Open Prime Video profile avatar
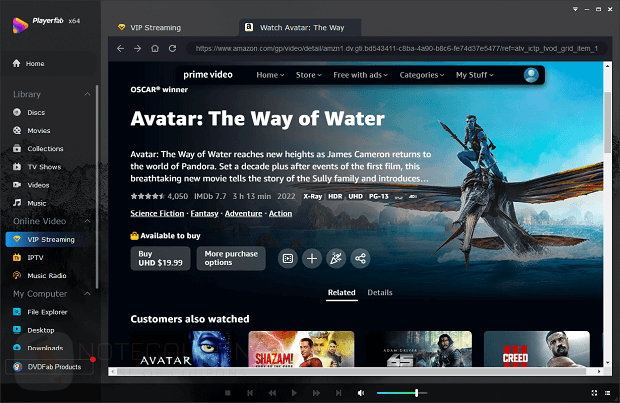Screen dimensions: 620x403 [x=531, y=75]
